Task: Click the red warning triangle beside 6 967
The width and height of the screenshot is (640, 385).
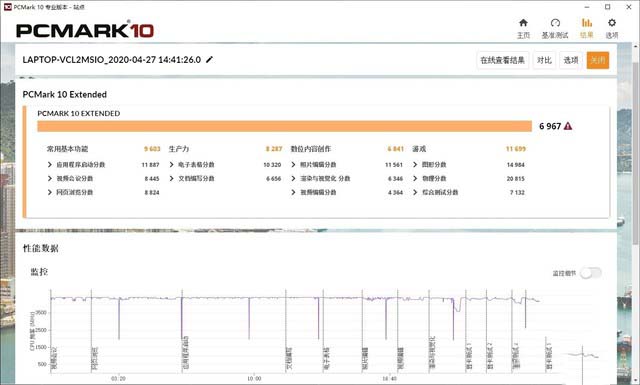Action: (568, 126)
